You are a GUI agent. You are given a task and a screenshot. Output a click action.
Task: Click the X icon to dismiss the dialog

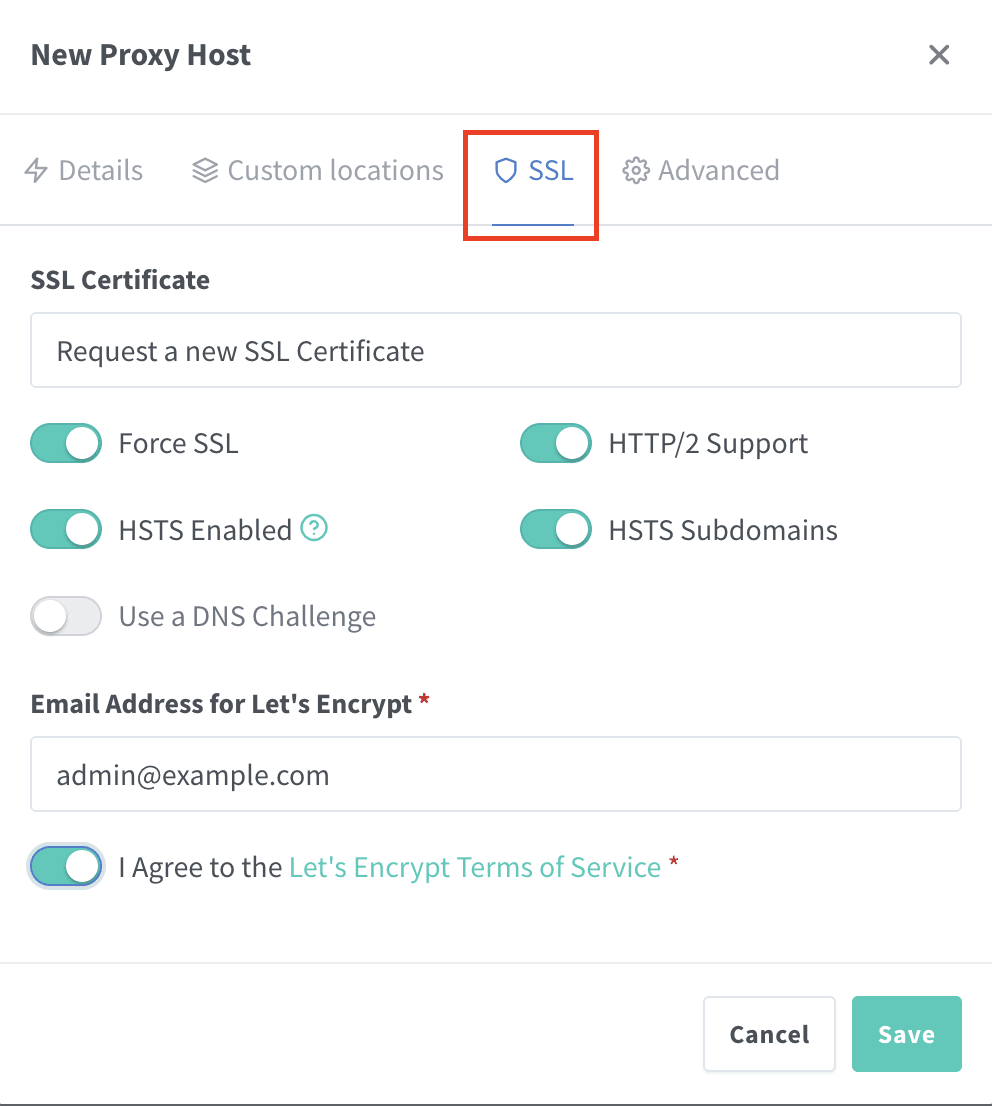point(938,55)
